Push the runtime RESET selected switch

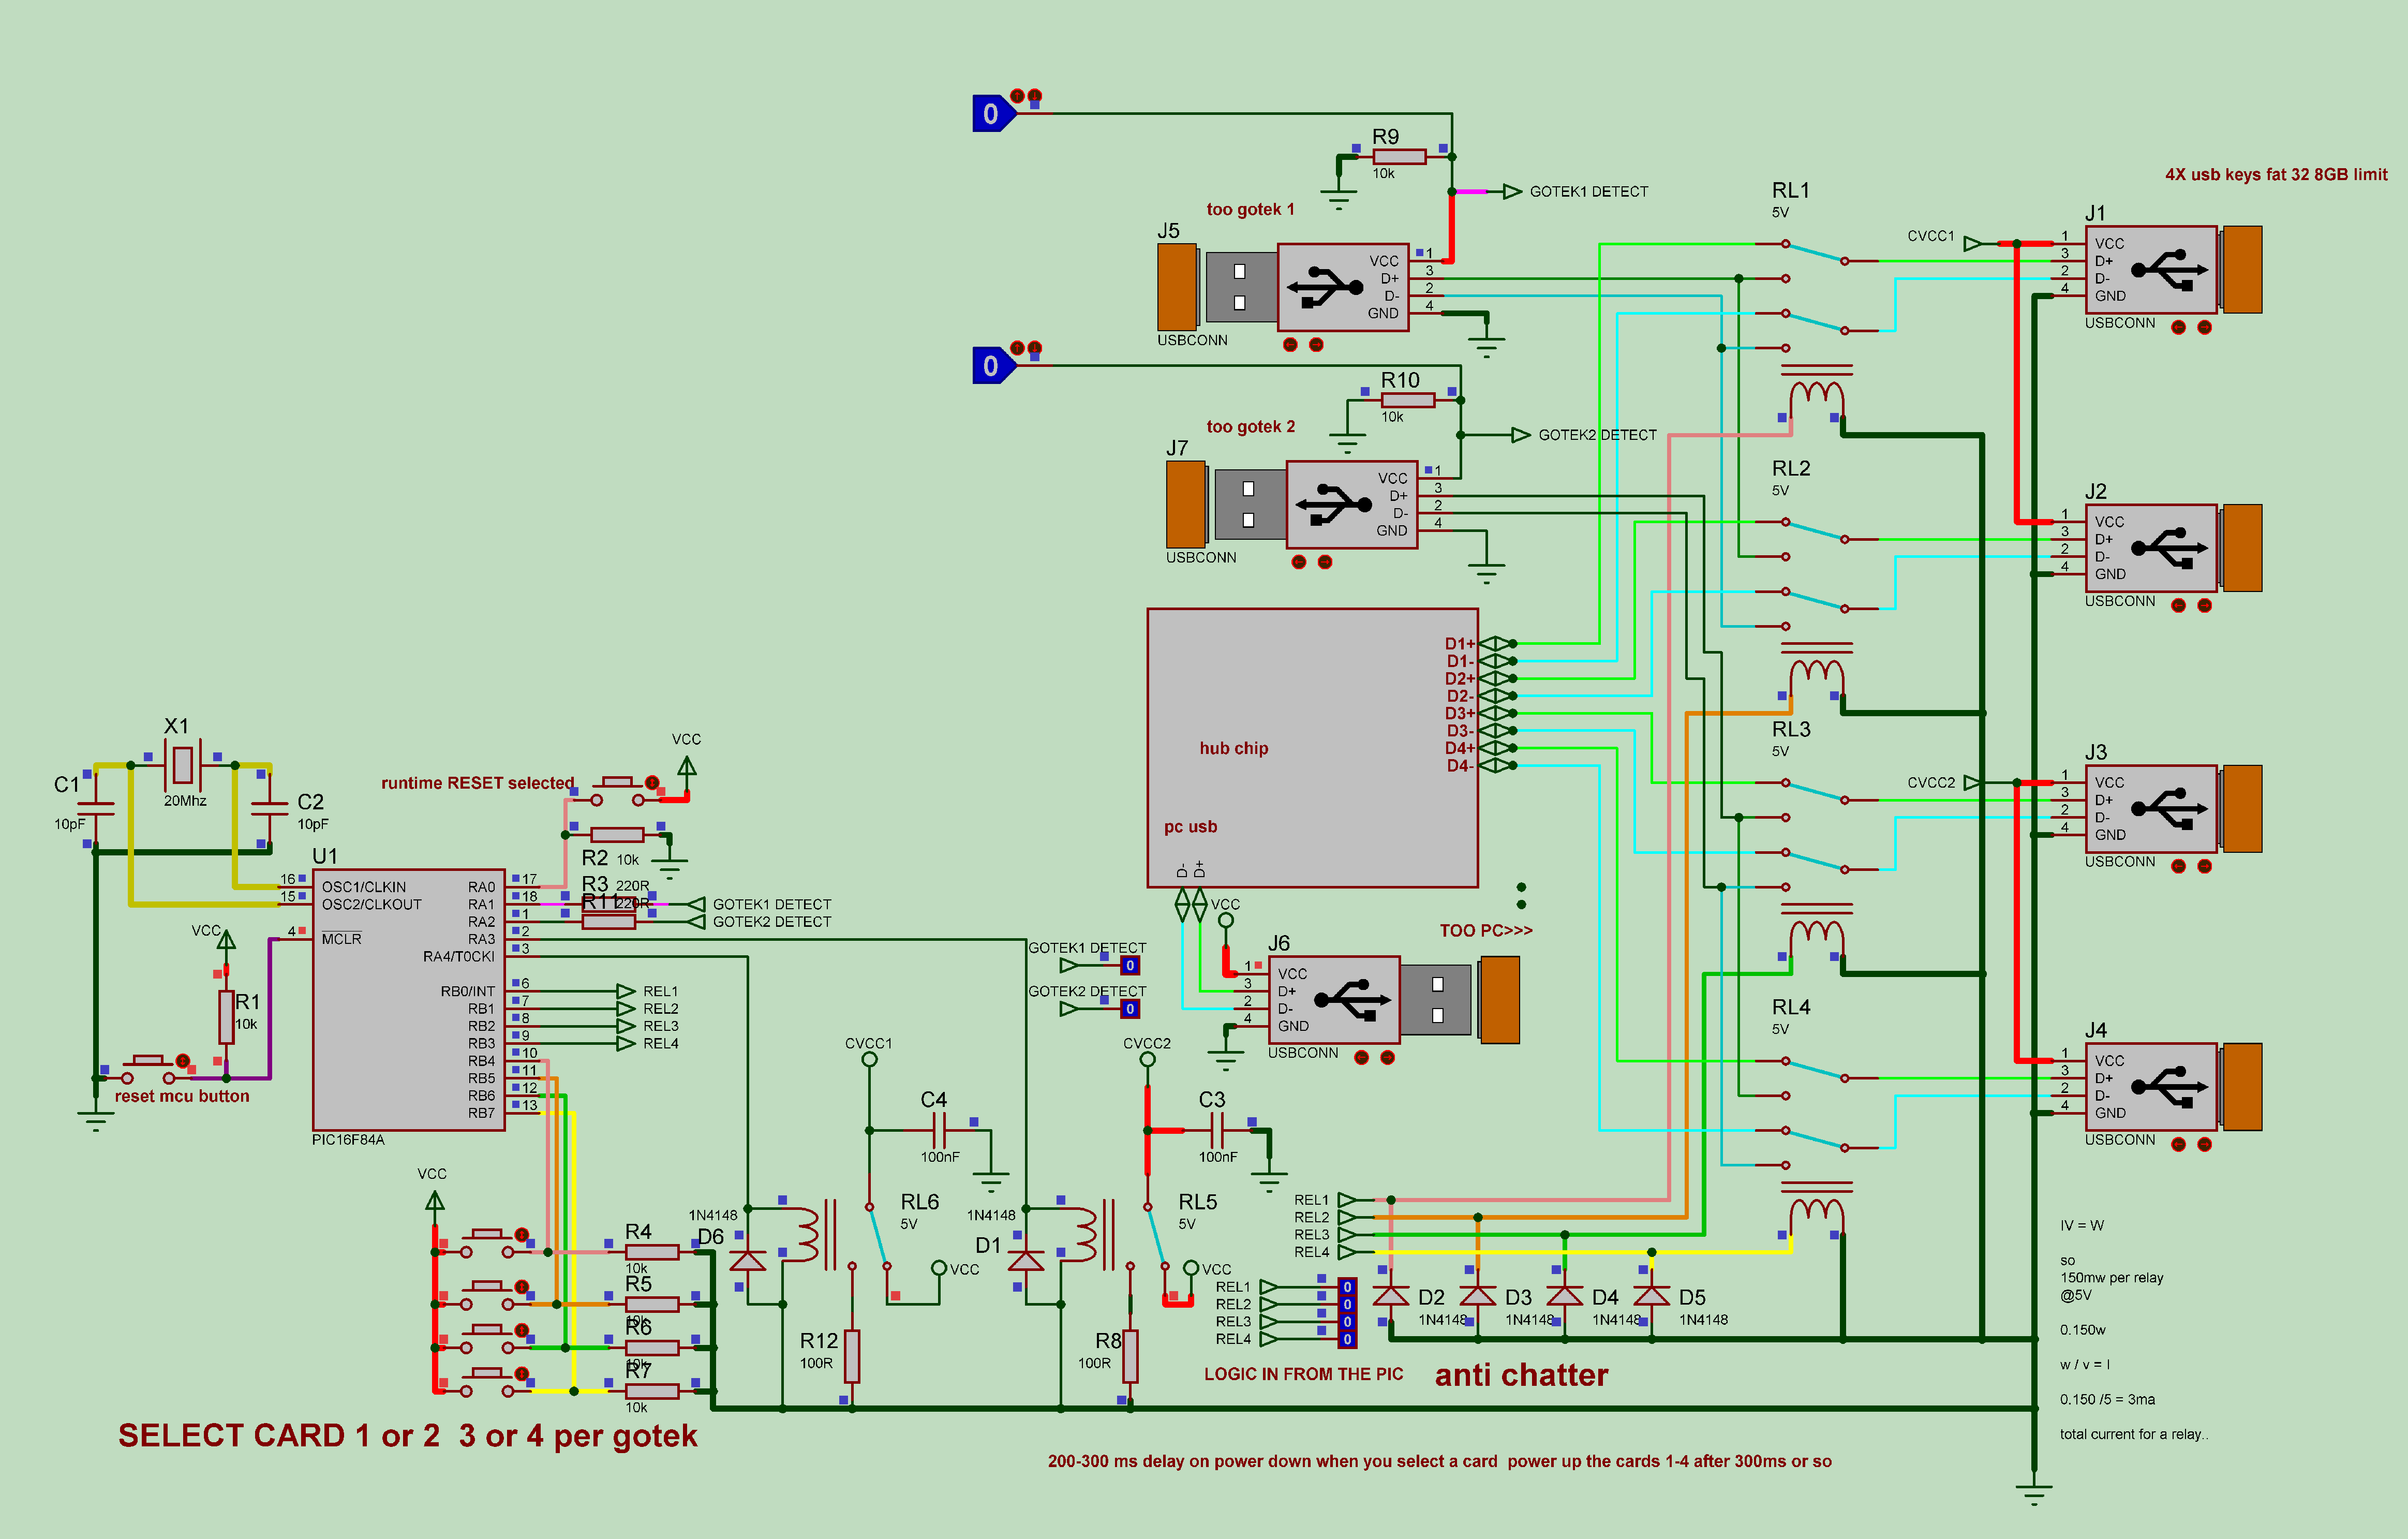coord(618,790)
